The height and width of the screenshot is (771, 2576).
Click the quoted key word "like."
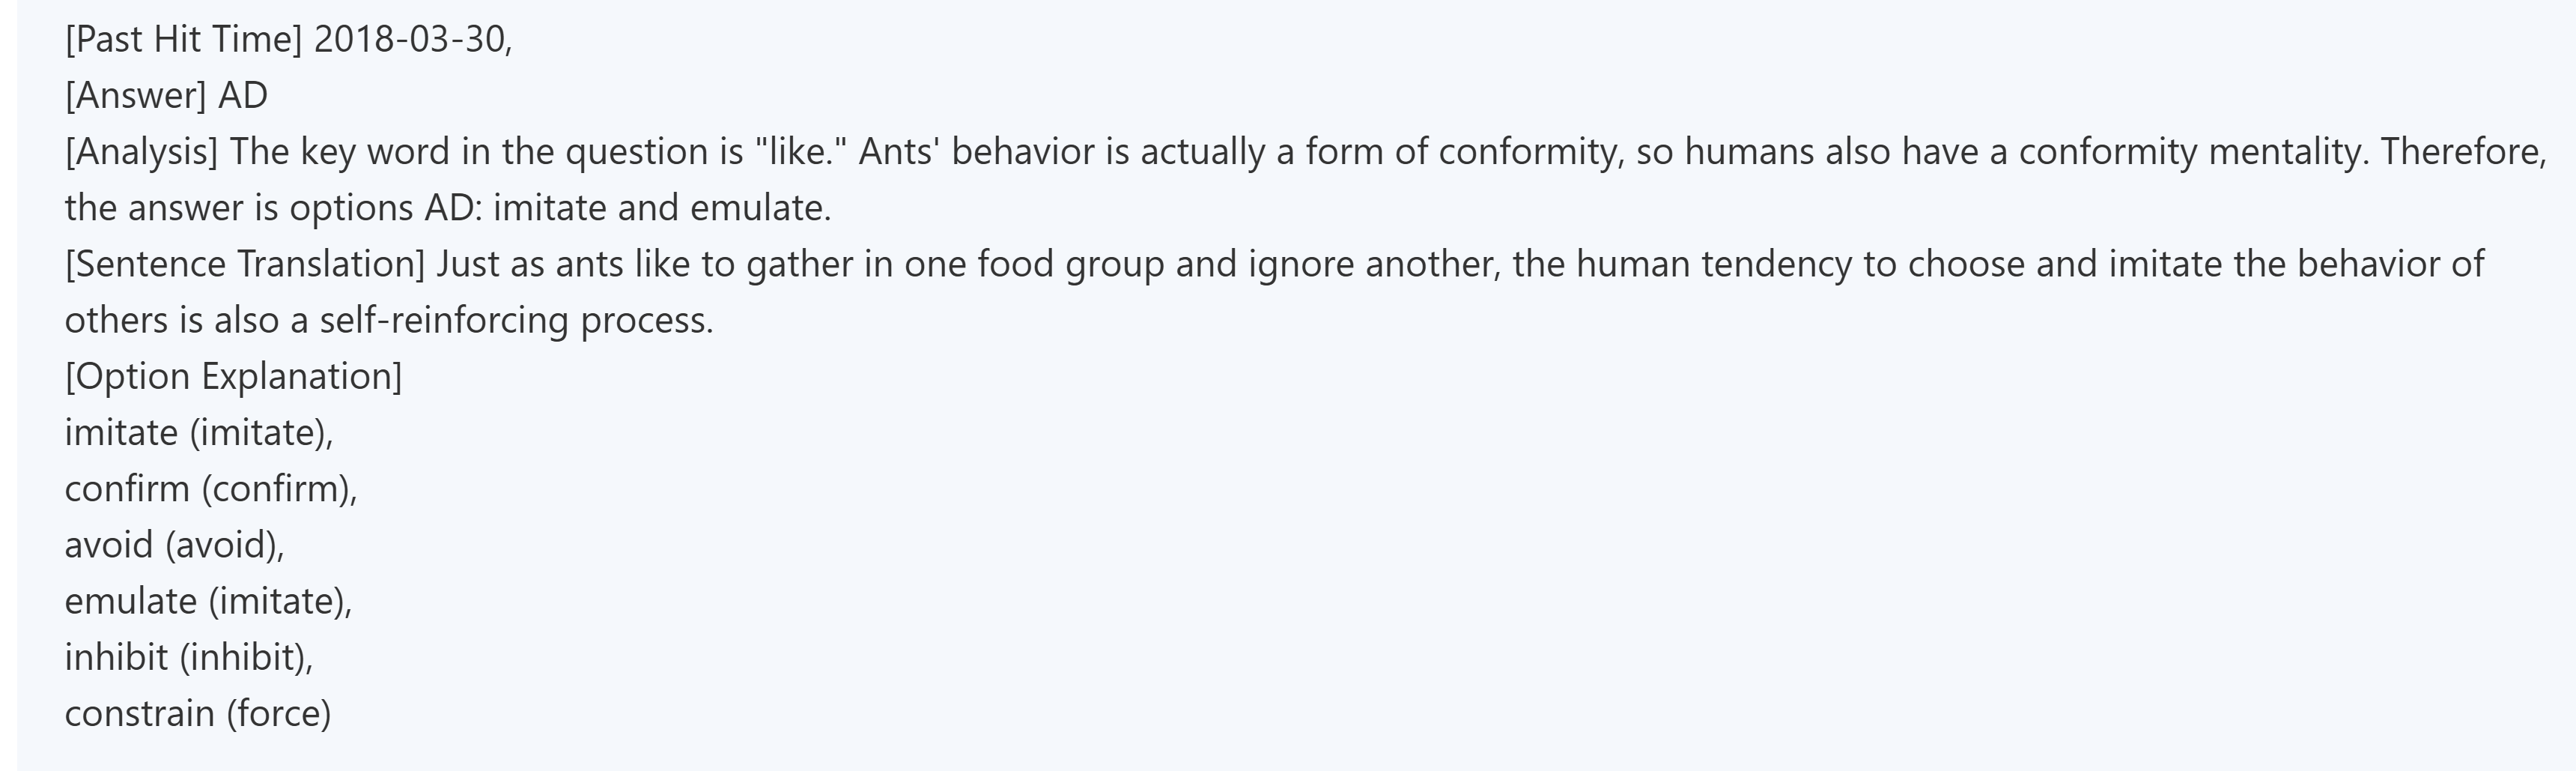(801, 152)
